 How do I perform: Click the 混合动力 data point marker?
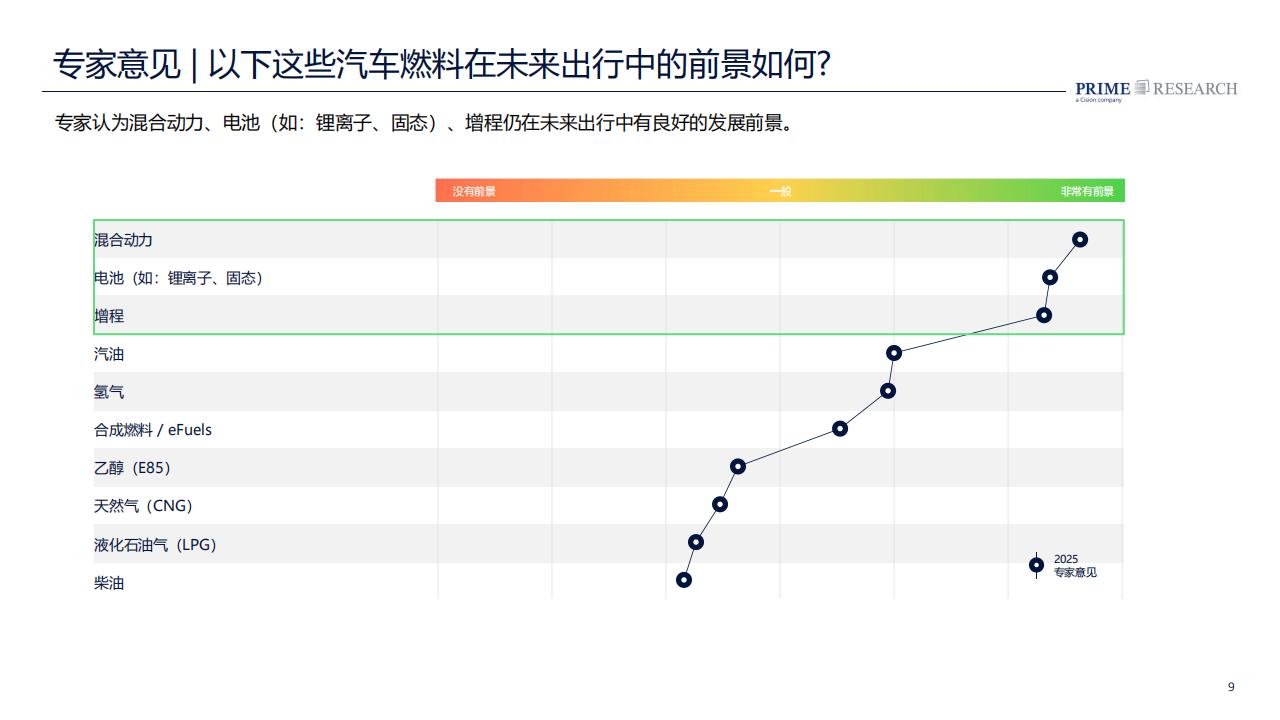(1080, 239)
